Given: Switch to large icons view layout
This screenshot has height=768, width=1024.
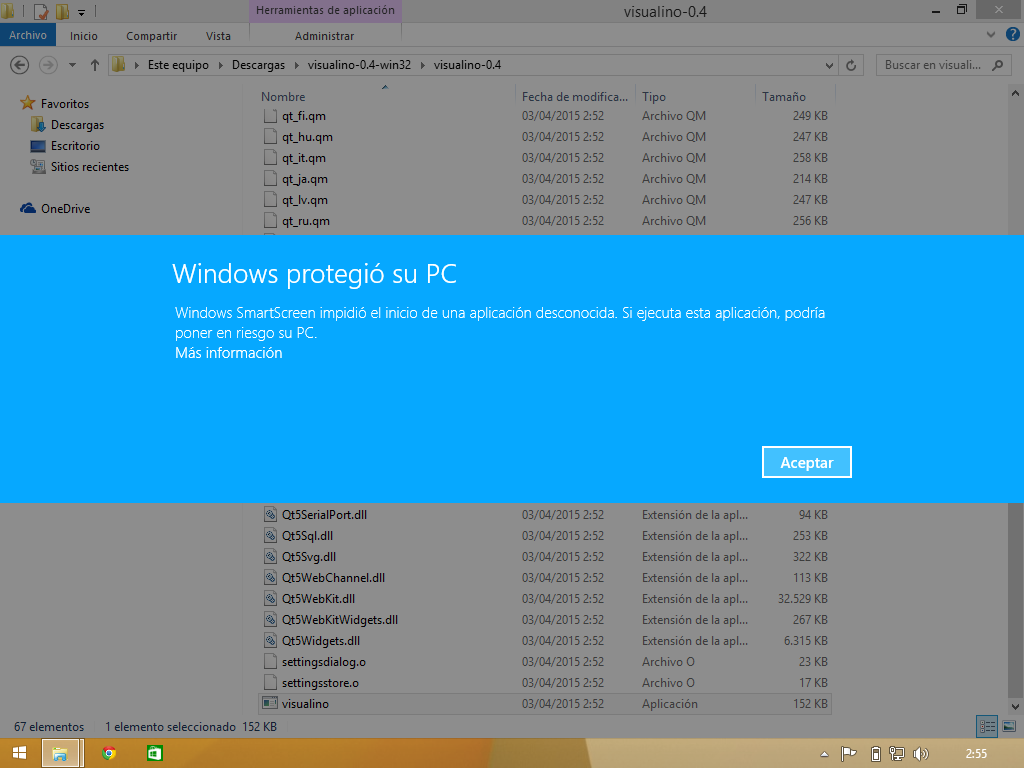Looking at the screenshot, I should (1009, 726).
